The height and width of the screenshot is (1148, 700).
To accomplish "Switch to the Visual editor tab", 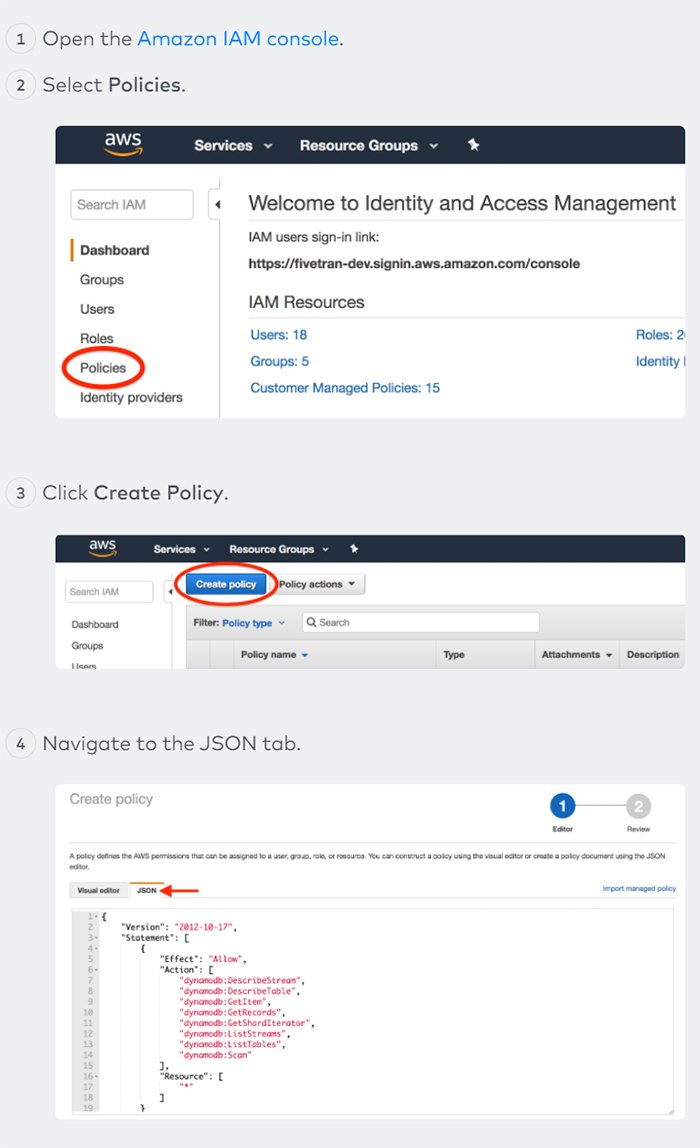I will [x=98, y=889].
